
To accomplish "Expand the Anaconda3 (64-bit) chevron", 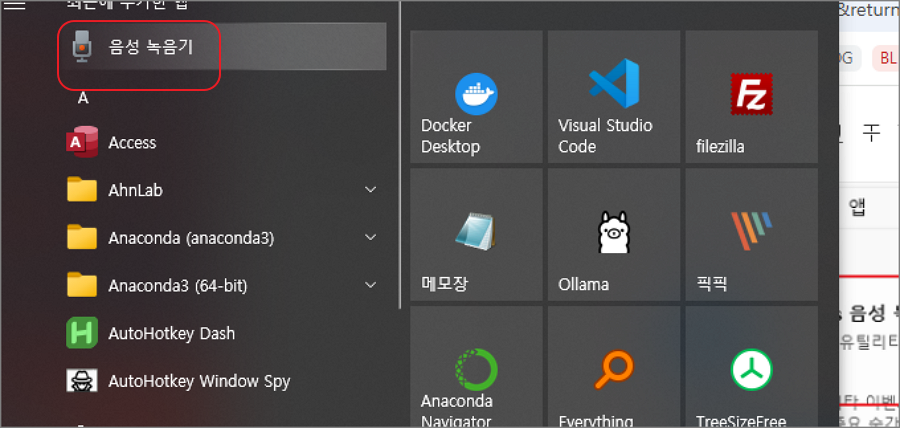I will click(x=371, y=285).
